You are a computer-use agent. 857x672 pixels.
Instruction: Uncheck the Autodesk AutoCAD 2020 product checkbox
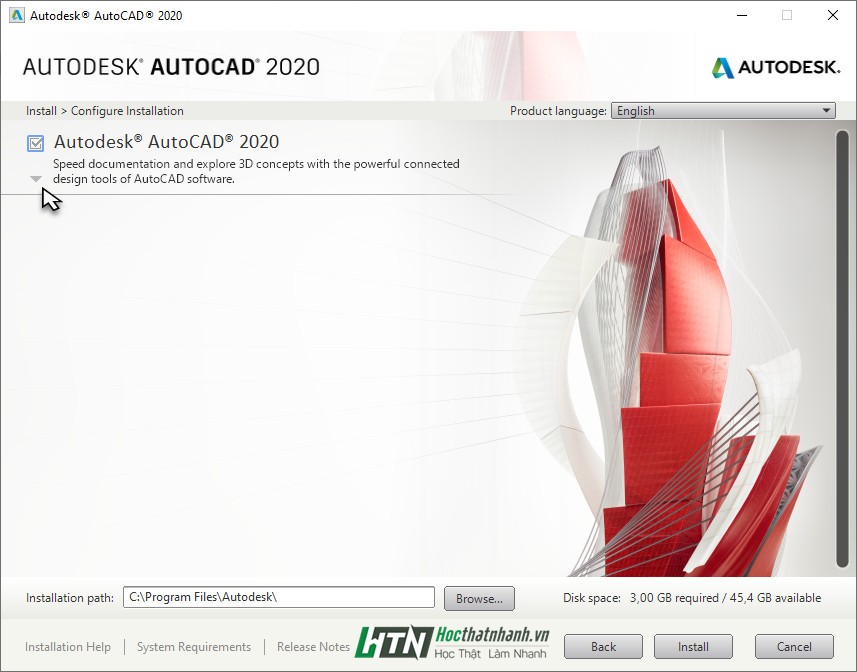pyautogui.click(x=36, y=143)
